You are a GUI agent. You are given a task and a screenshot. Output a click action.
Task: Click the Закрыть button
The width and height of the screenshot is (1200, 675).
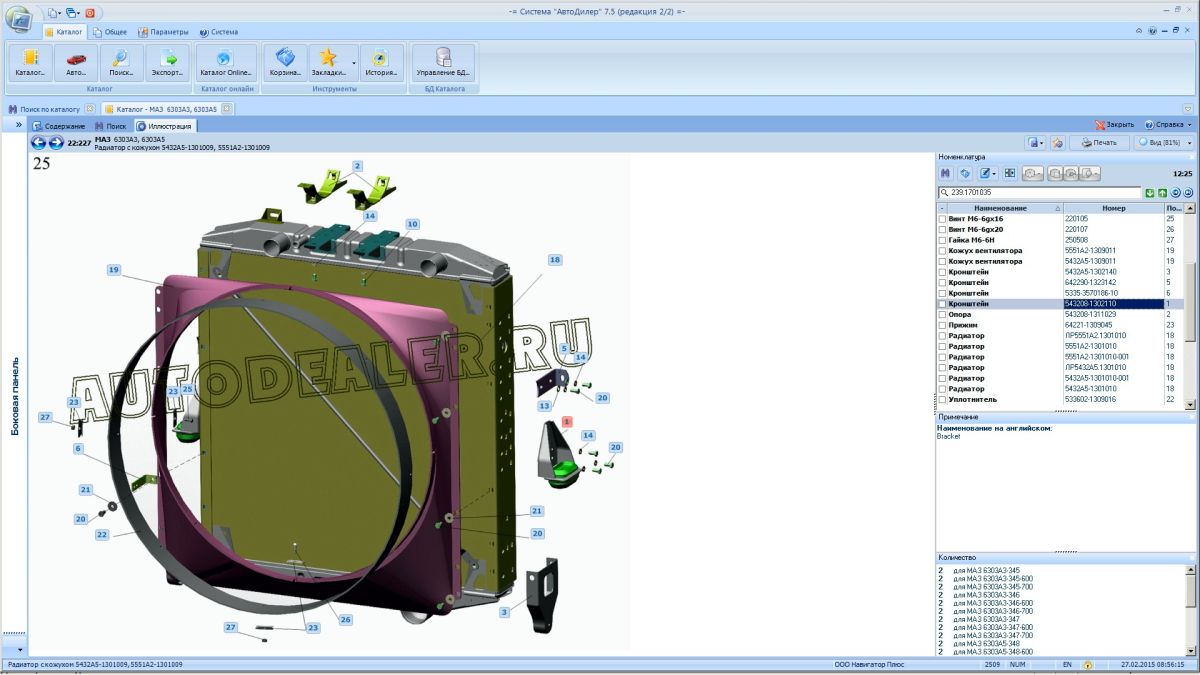(x=1115, y=125)
